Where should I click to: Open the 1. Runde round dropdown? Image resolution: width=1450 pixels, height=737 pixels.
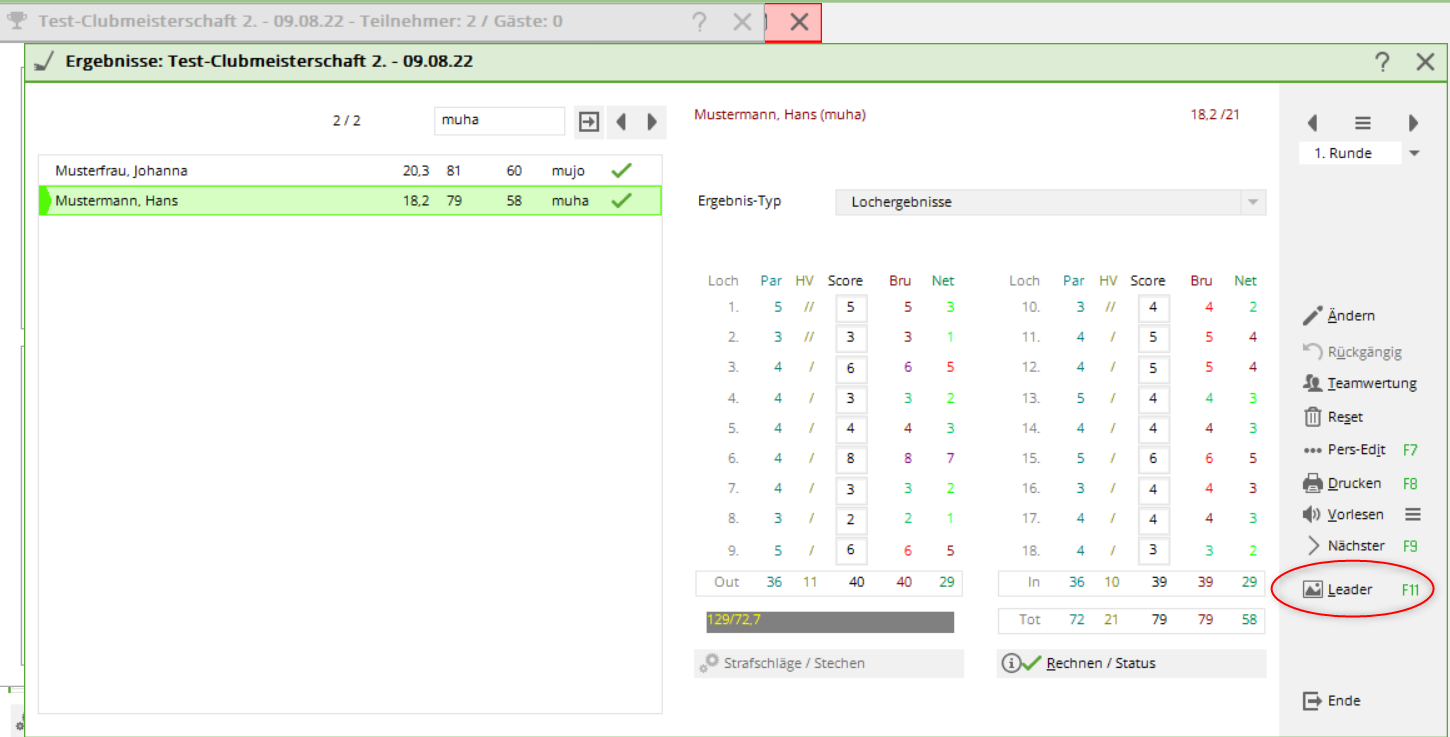pyautogui.click(x=1414, y=154)
